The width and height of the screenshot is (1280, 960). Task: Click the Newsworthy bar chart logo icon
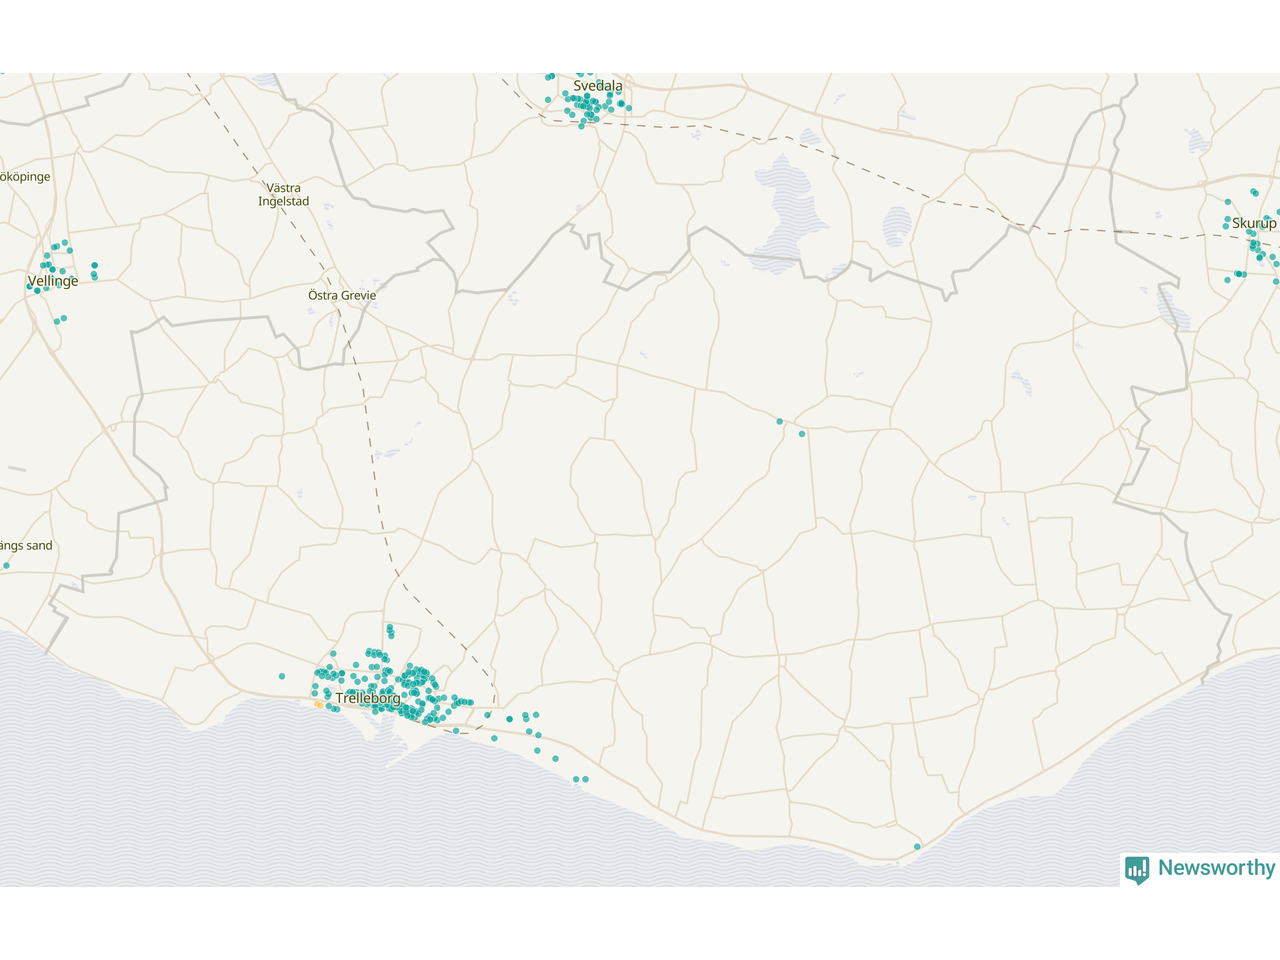click(x=1137, y=869)
